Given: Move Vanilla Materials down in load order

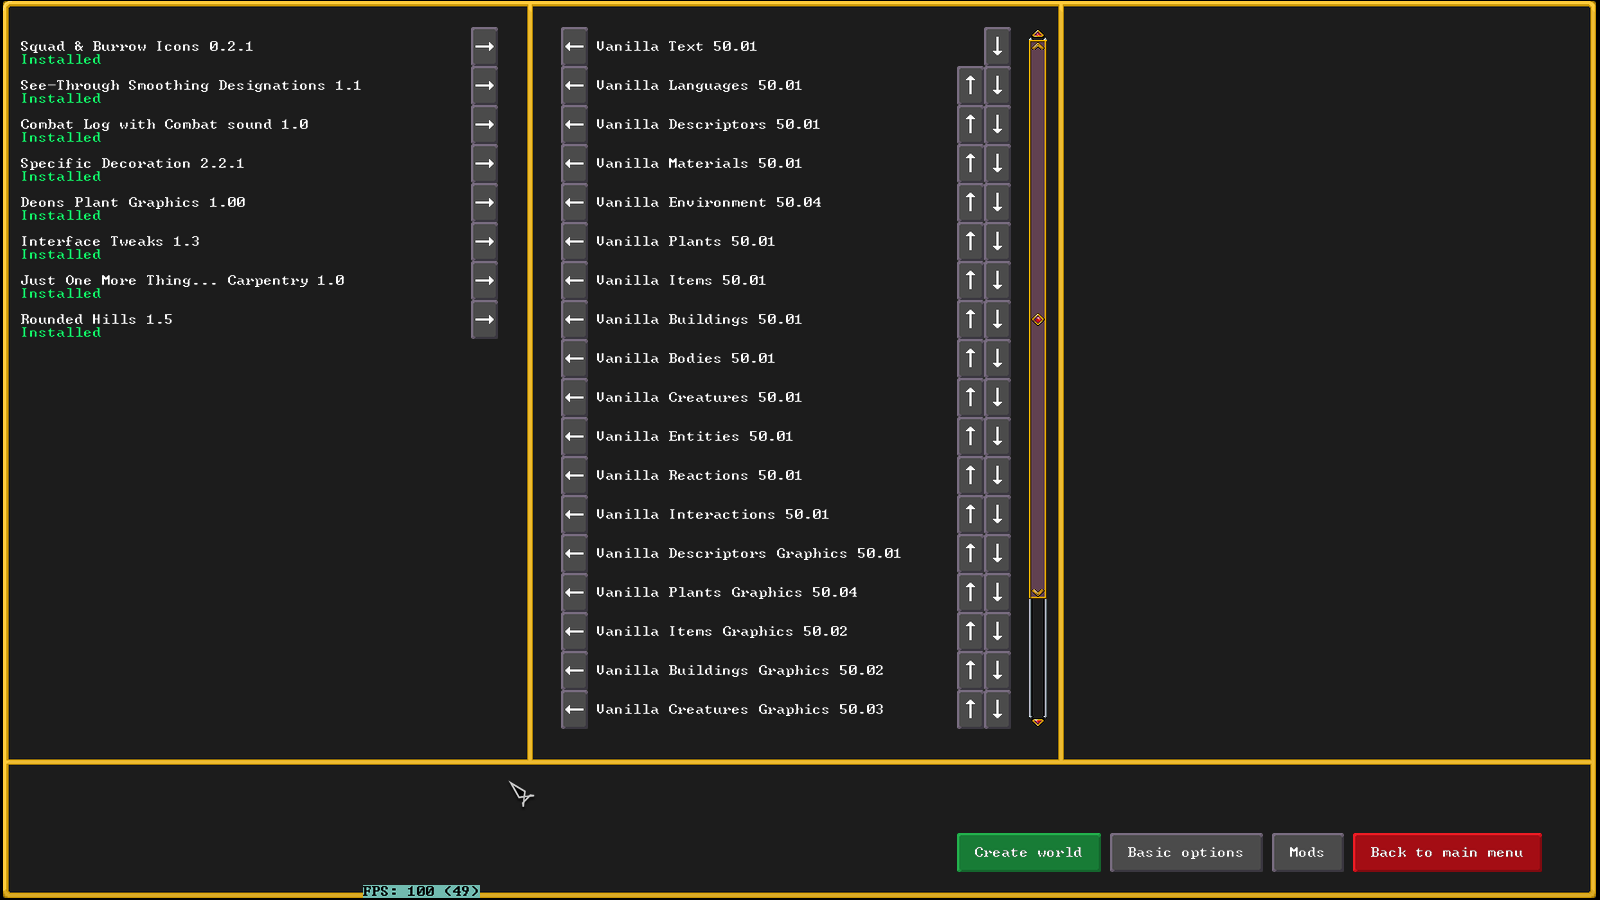Looking at the screenshot, I should click(997, 163).
